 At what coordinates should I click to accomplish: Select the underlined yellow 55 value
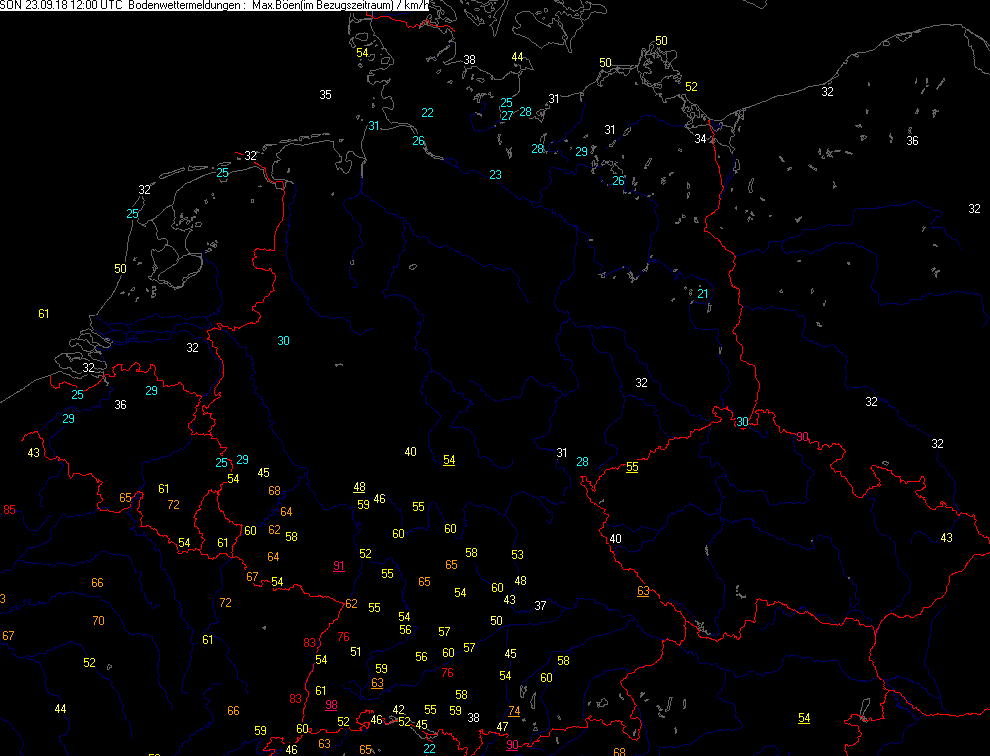click(632, 468)
